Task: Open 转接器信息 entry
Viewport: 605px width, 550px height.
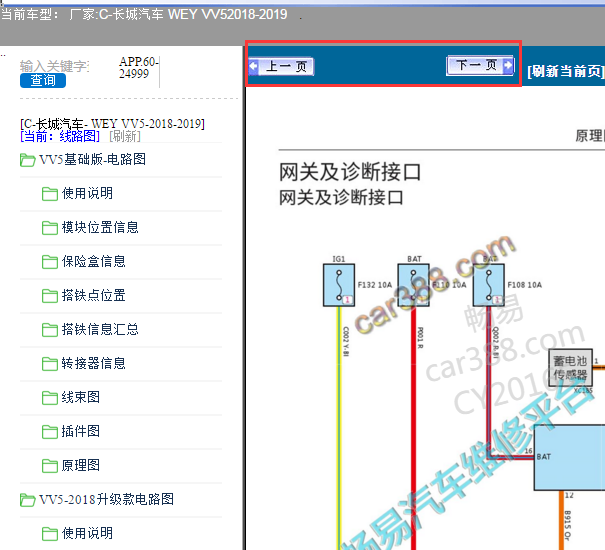Action: (94, 363)
